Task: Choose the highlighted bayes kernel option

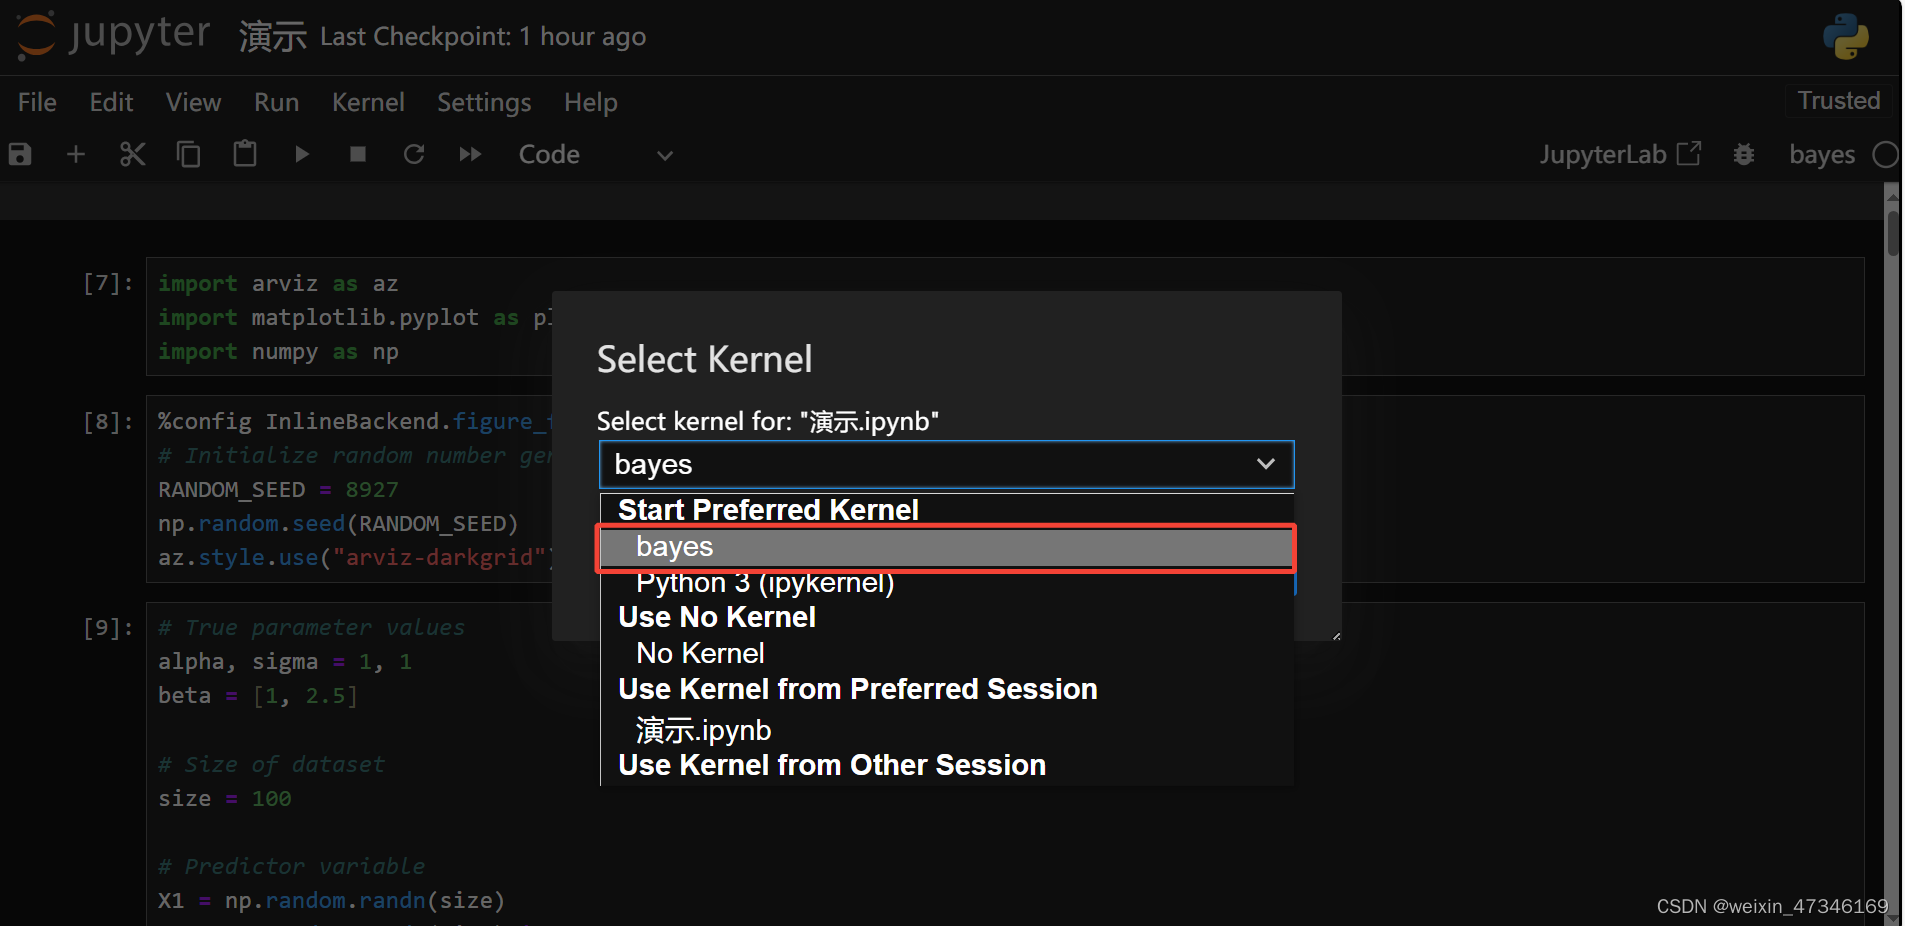Action: click(946, 547)
